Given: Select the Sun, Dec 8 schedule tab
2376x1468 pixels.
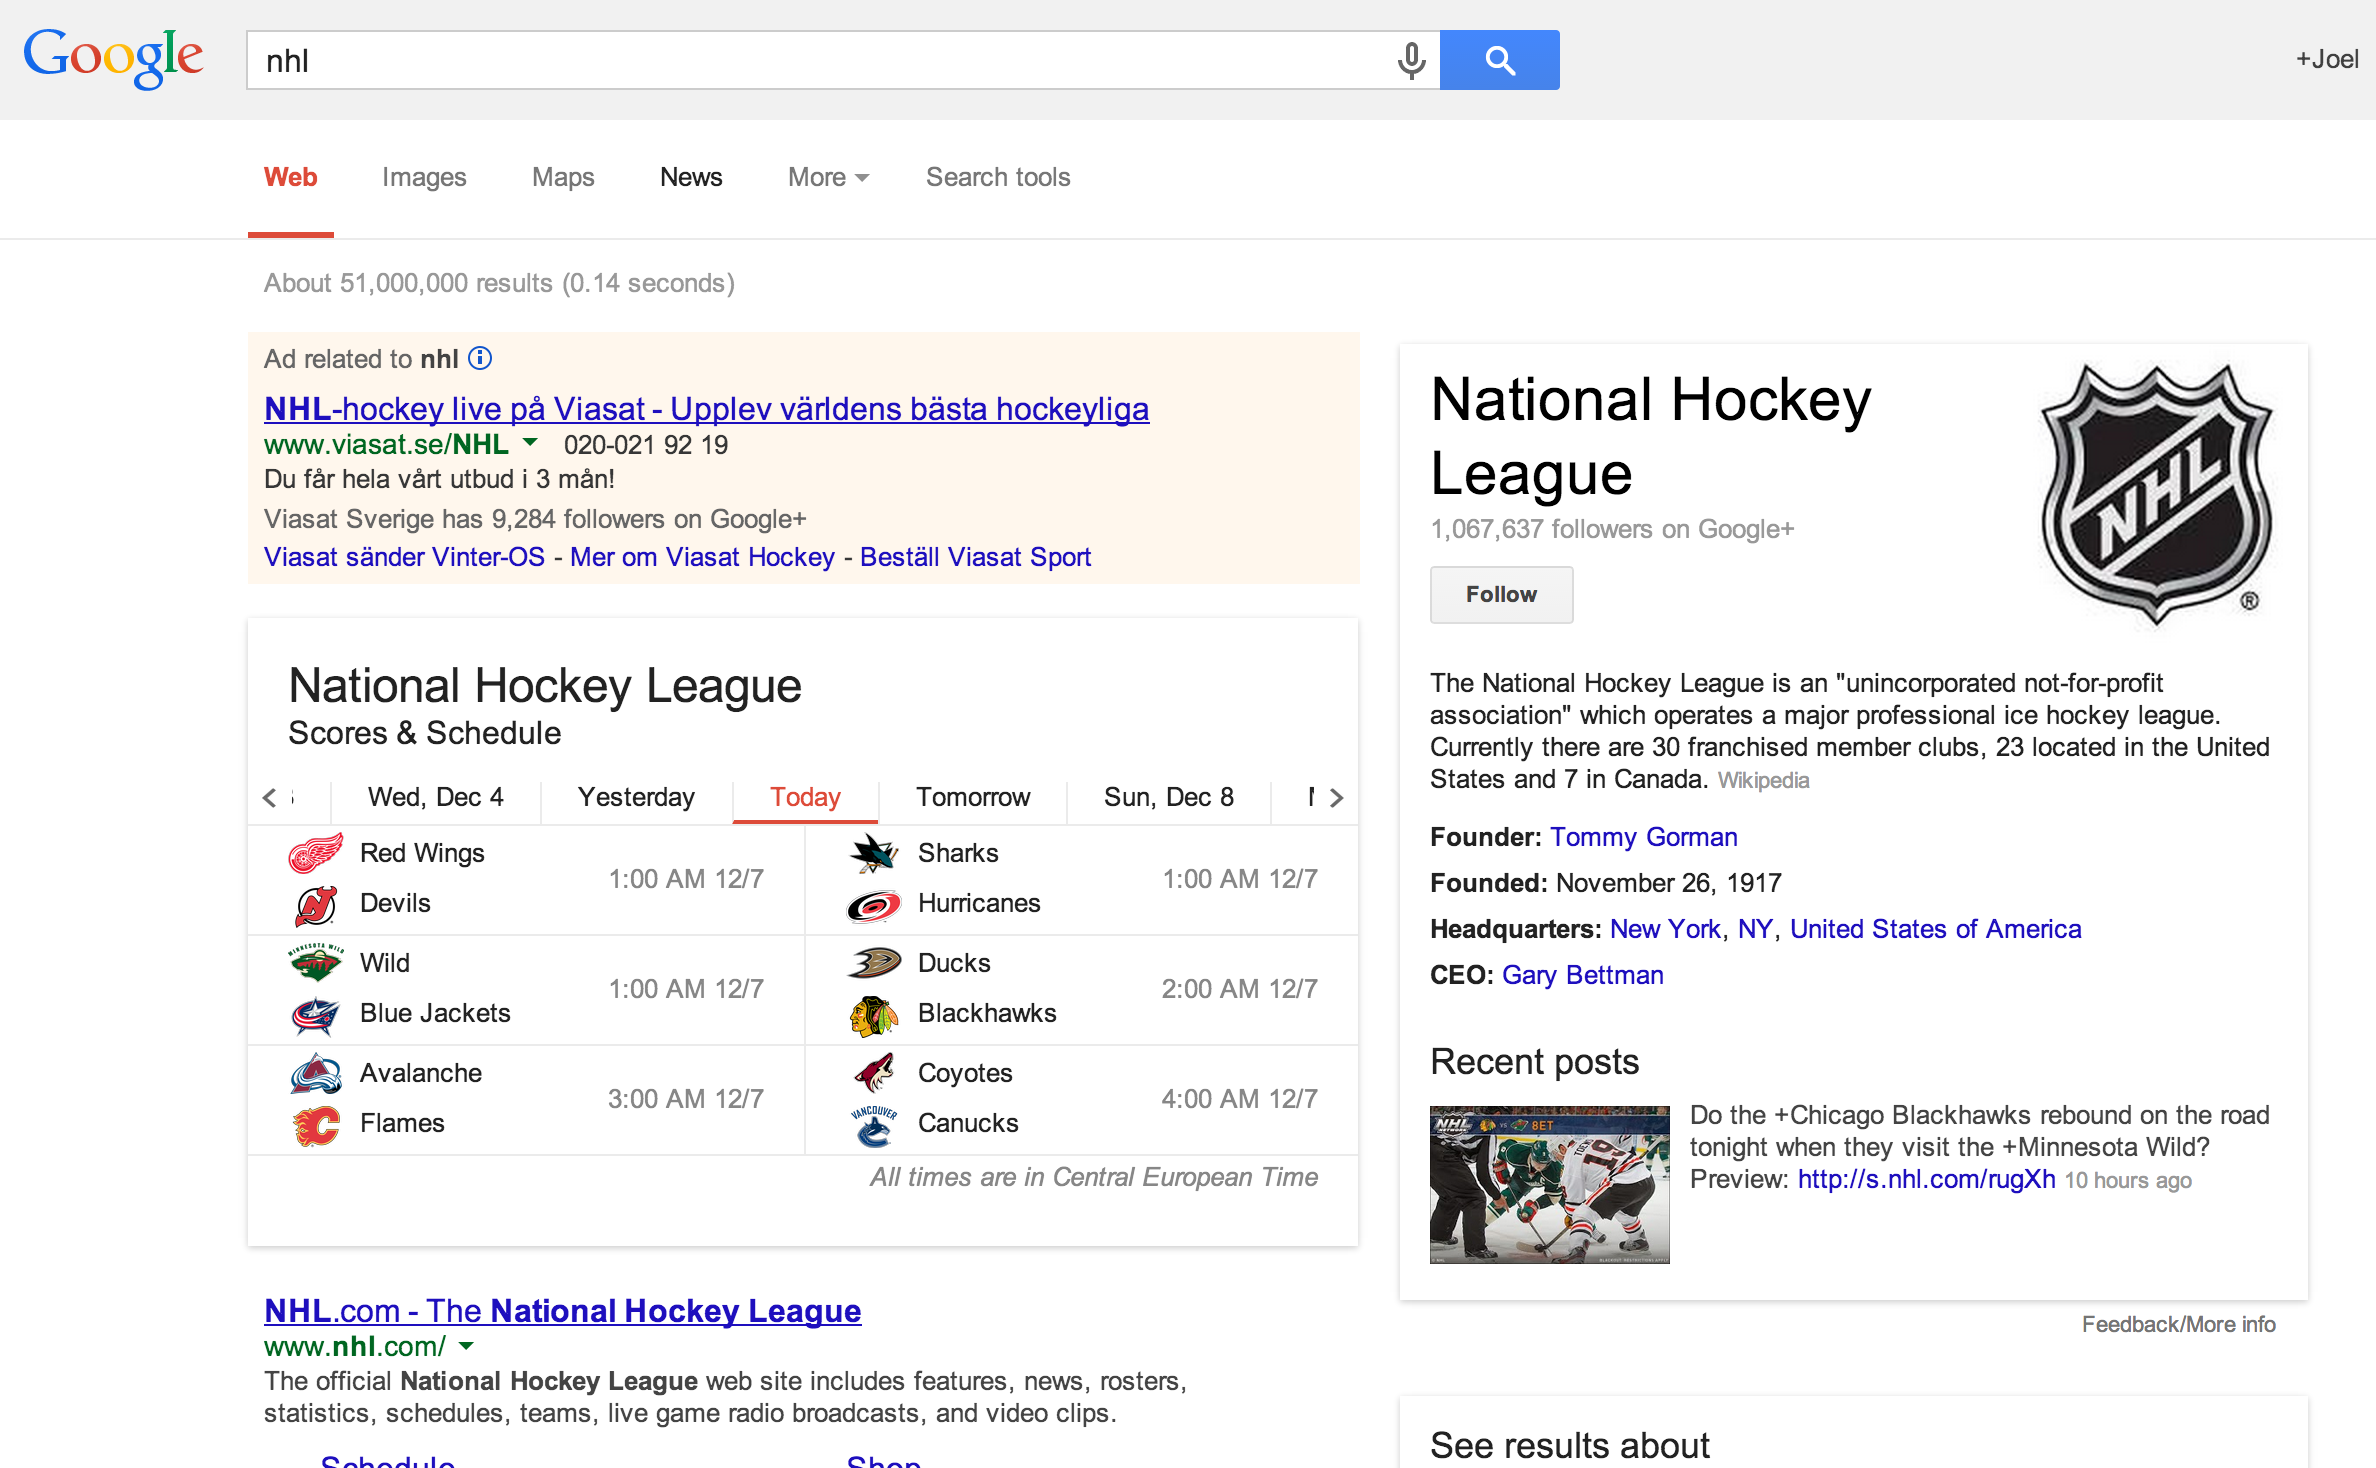Looking at the screenshot, I should click(1169, 797).
